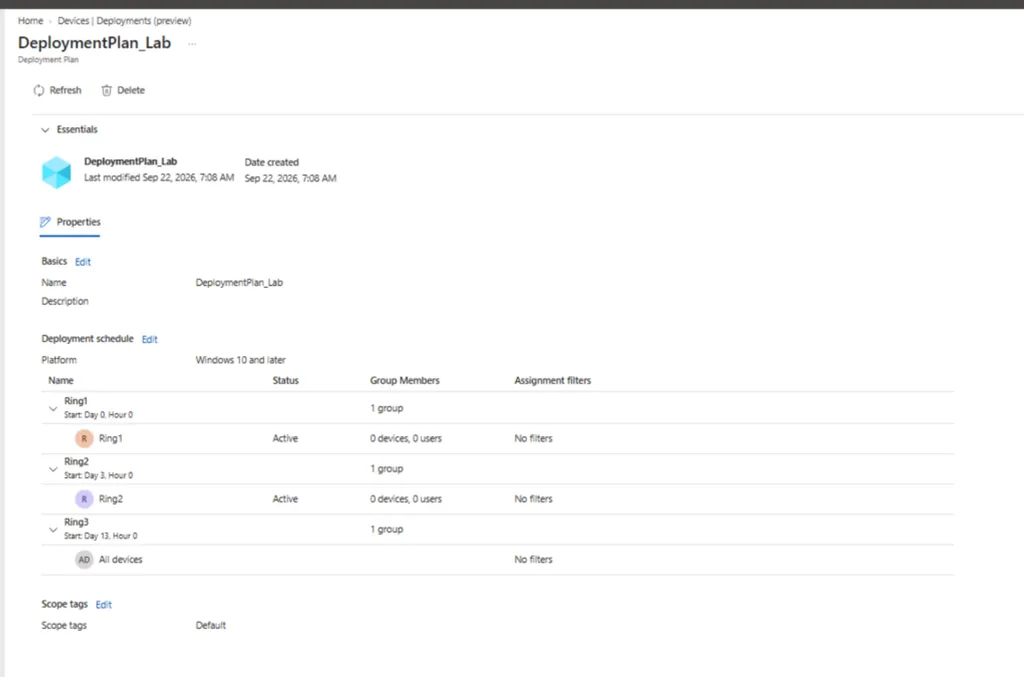This screenshot has width=1024, height=677.
Task: Click Active status in Ring2 group row
Action: click(x=285, y=499)
